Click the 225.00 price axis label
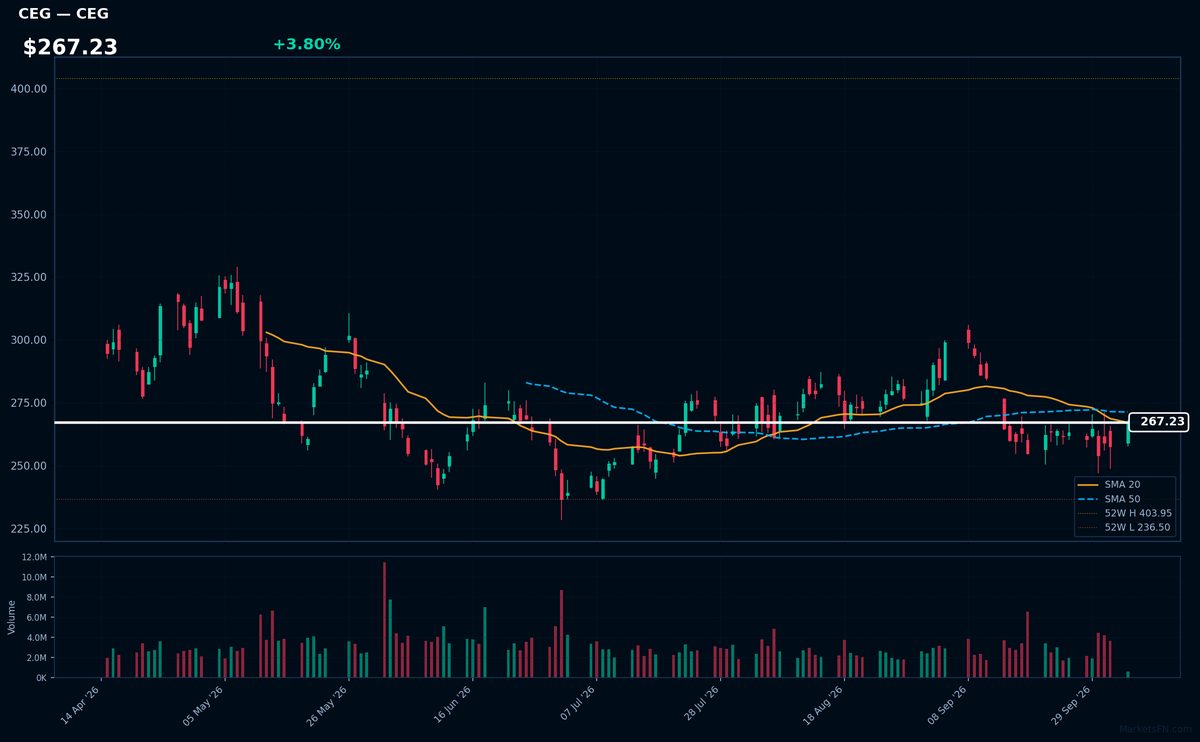 (30, 529)
